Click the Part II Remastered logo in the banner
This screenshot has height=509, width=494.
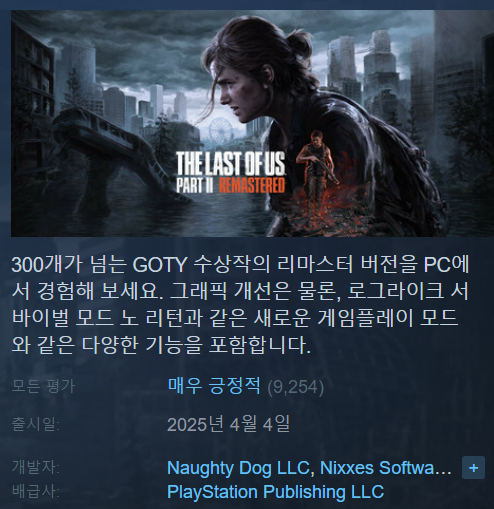click(x=231, y=173)
